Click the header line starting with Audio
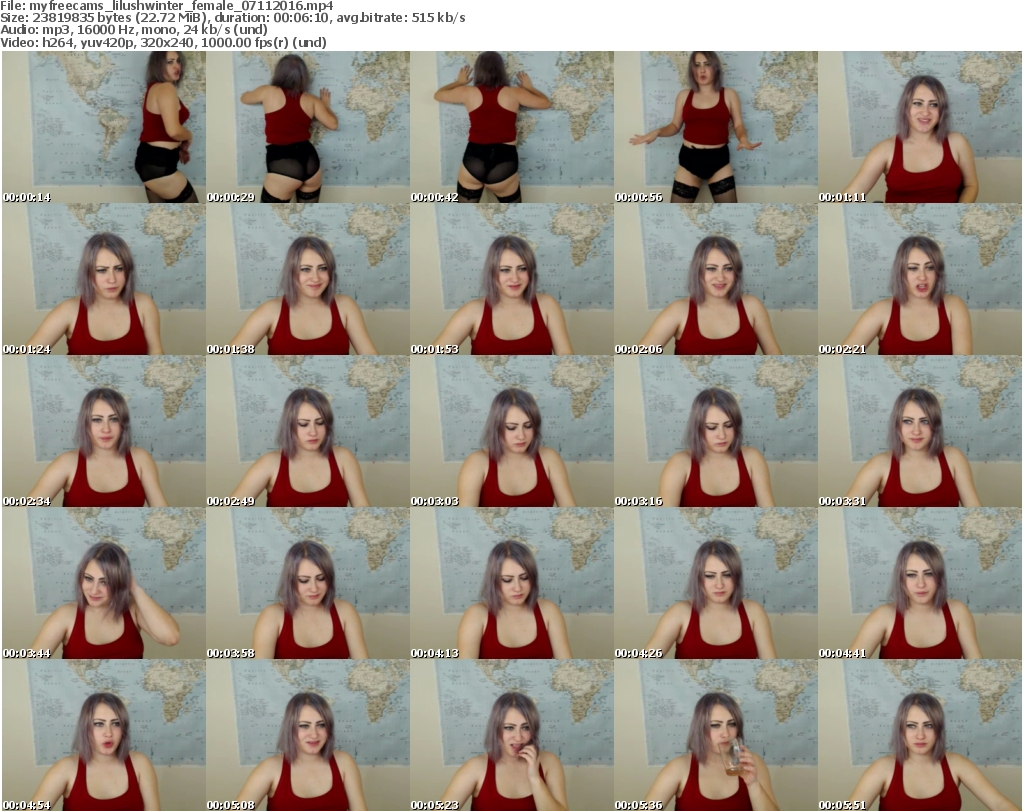 point(134,30)
